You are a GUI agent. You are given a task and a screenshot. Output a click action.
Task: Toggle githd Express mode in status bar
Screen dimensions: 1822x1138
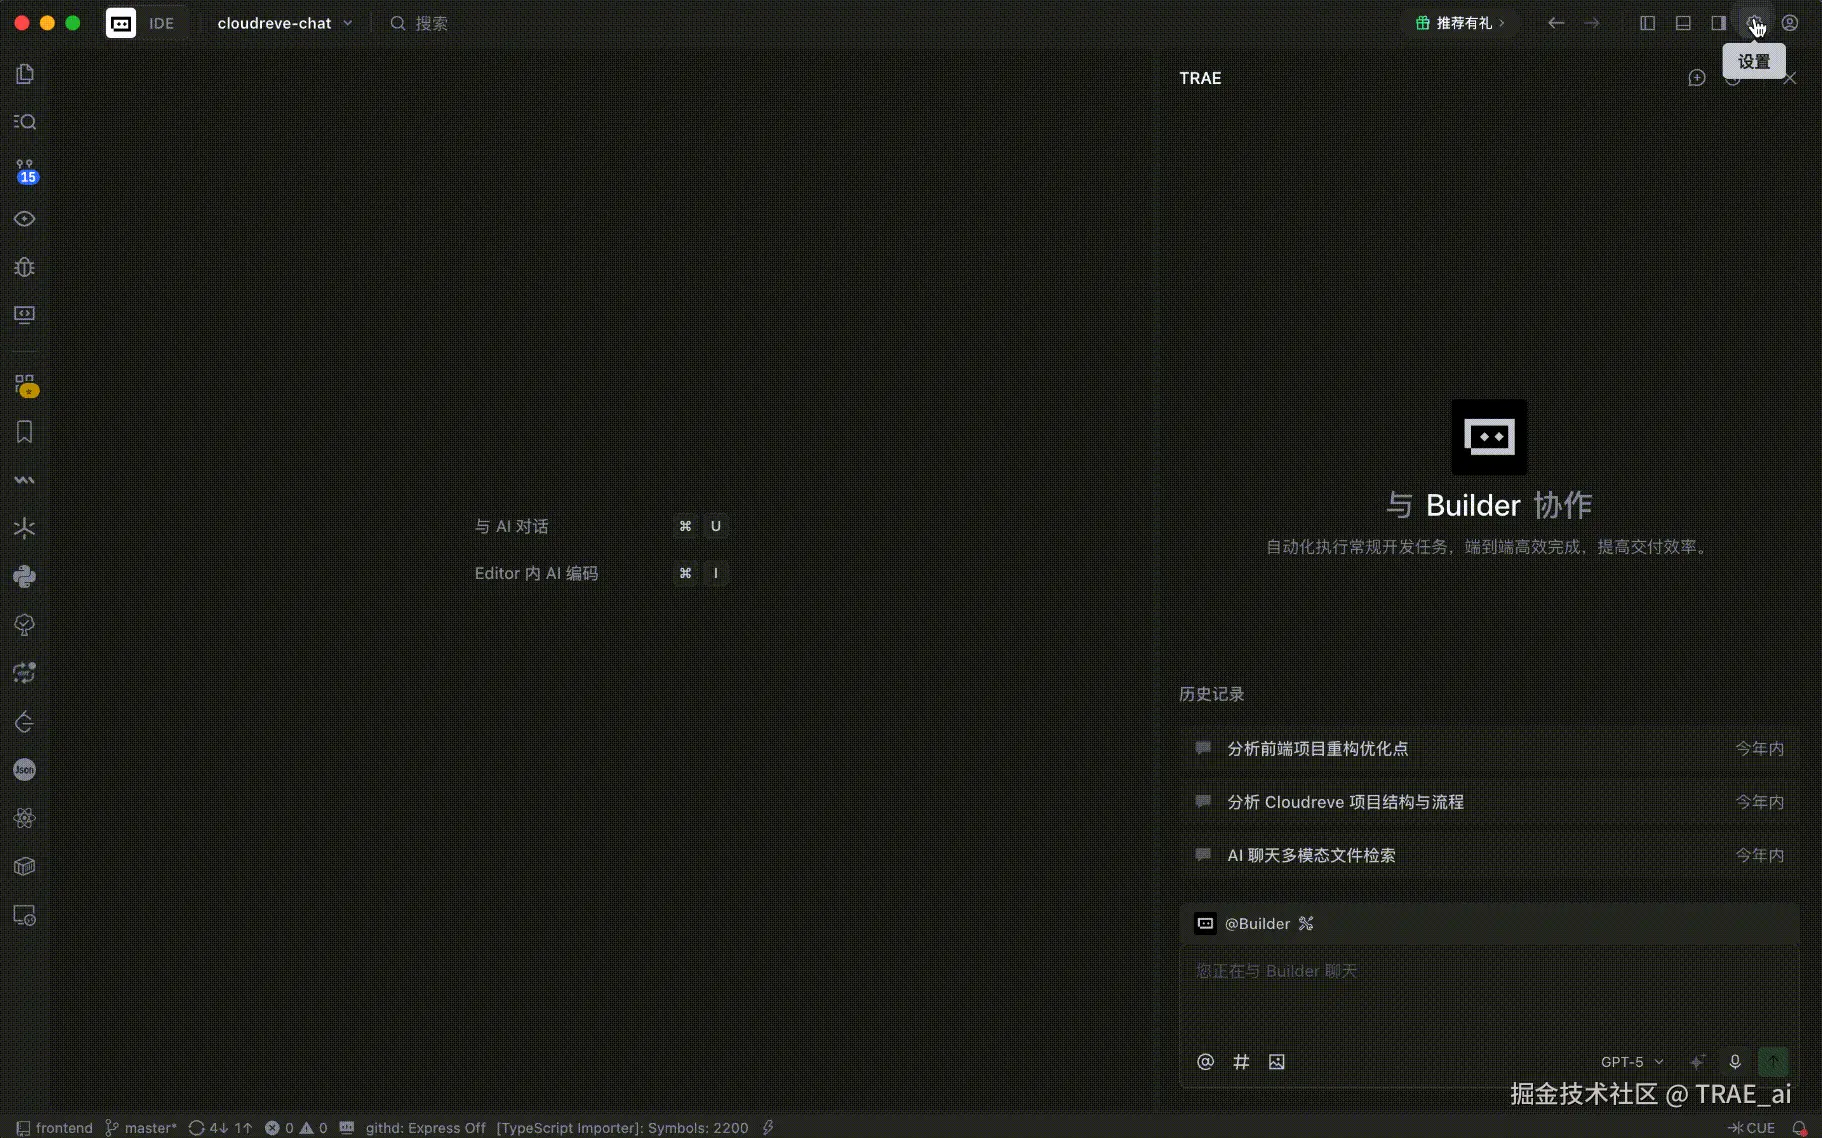pyautogui.click(x=426, y=1128)
